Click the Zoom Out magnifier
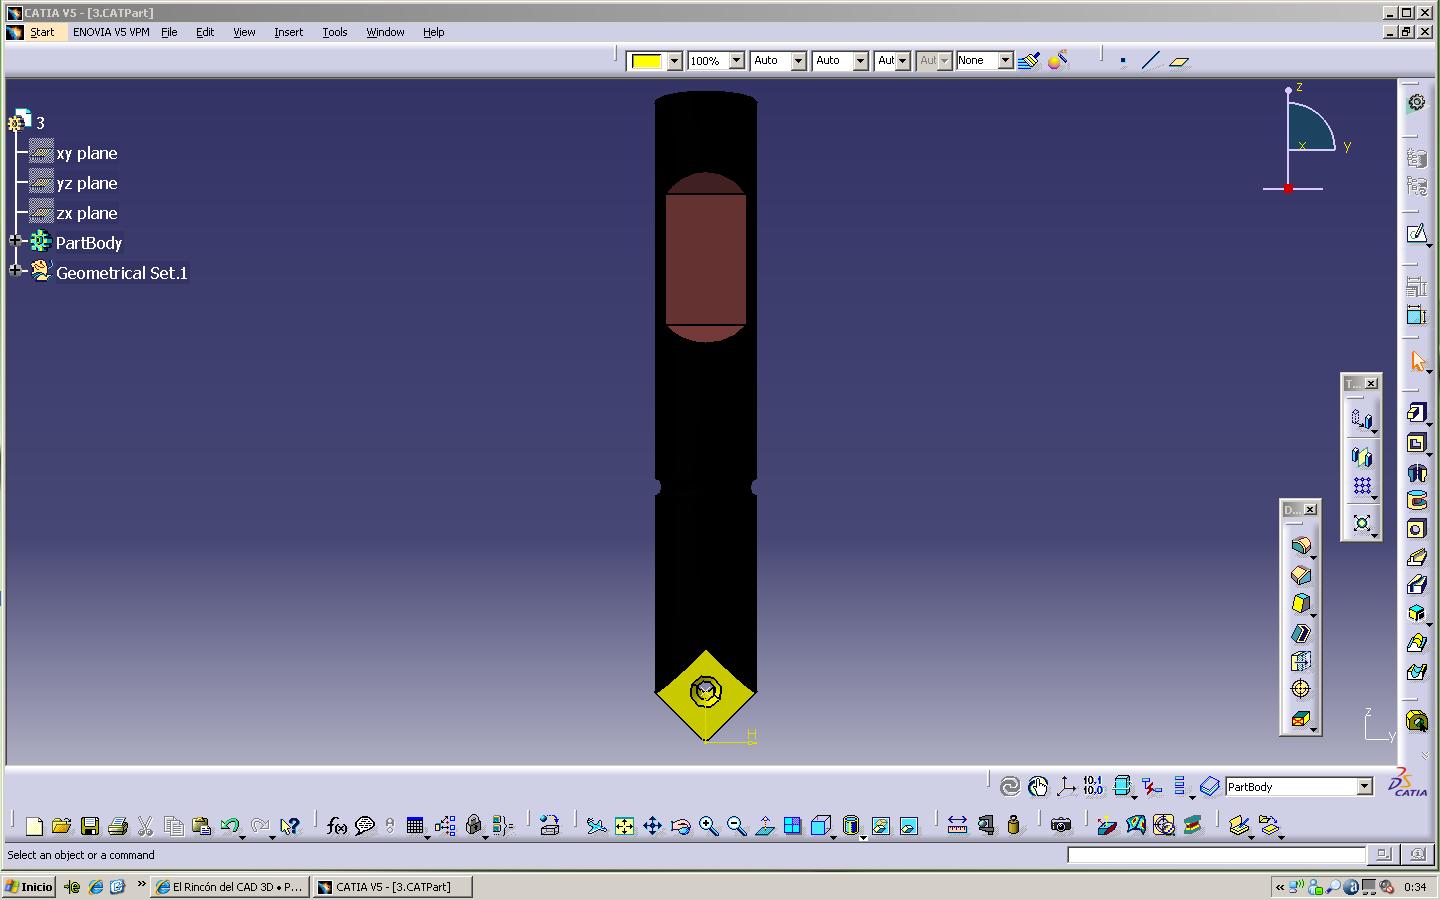1440x900 pixels. pyautogui.click(x=736, y=826)
